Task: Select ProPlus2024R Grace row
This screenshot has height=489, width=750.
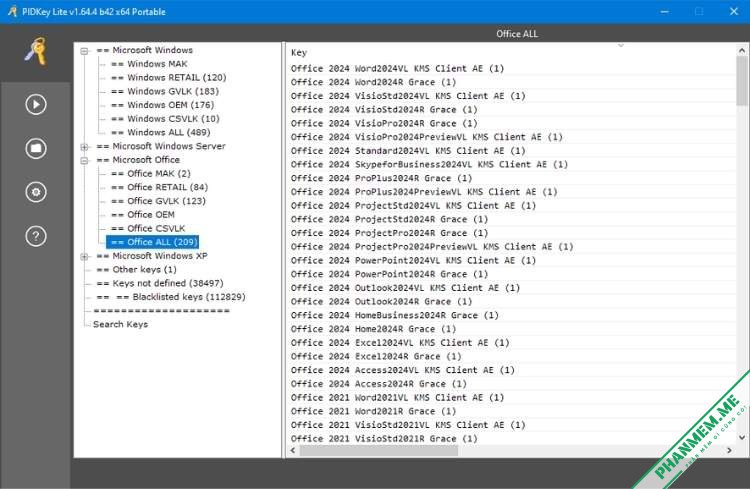Action: pyautogui.click(x=511, y=178)
